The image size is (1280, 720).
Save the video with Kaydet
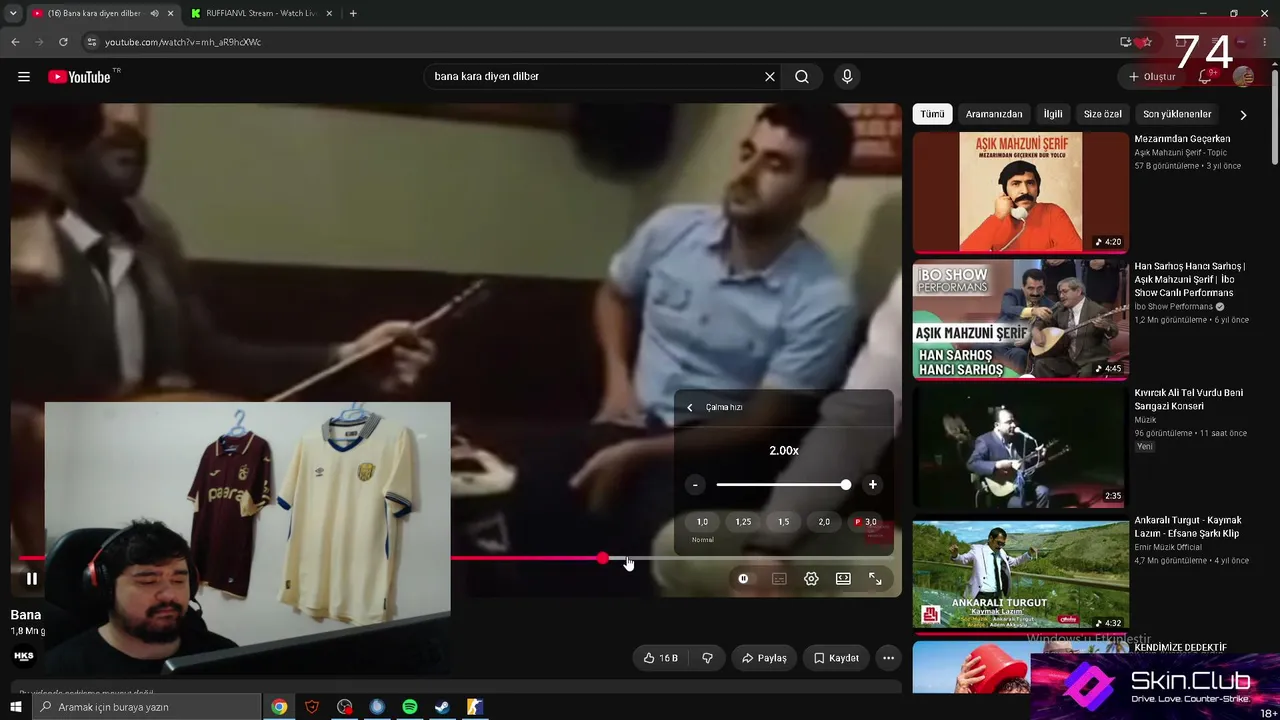coord(836,658)
